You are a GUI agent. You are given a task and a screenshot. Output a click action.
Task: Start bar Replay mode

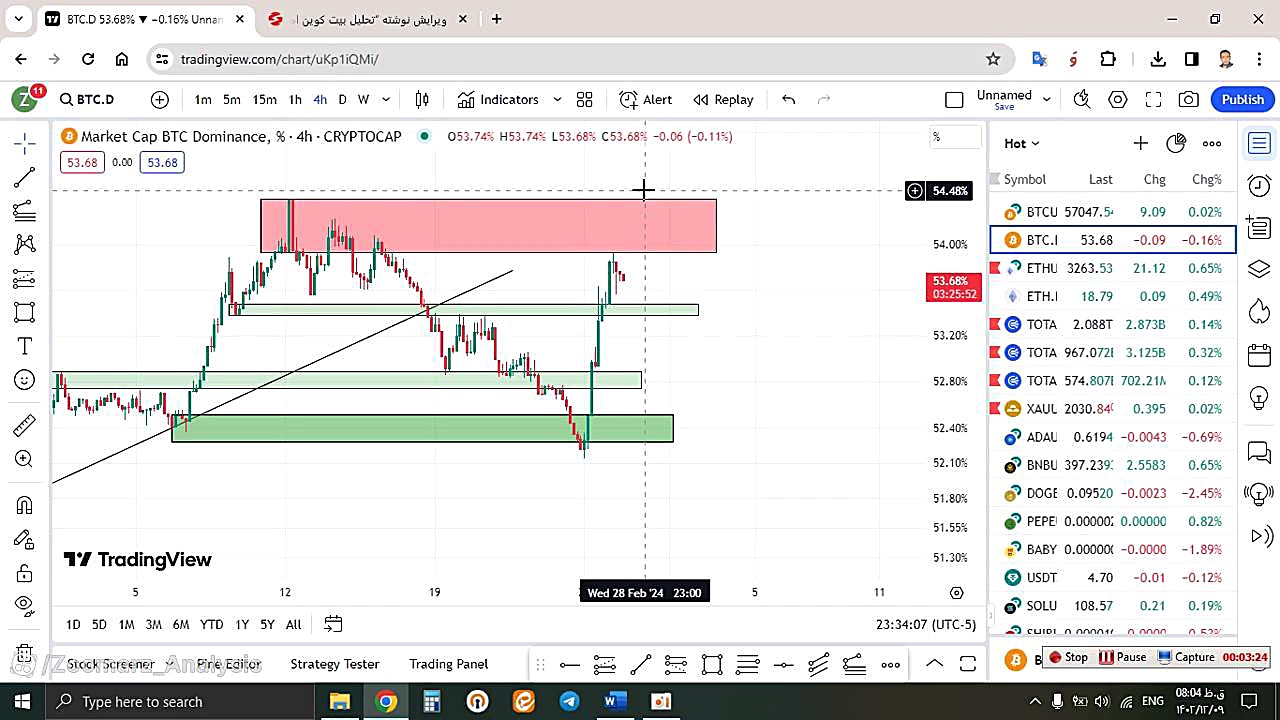(x=723, y=99)
